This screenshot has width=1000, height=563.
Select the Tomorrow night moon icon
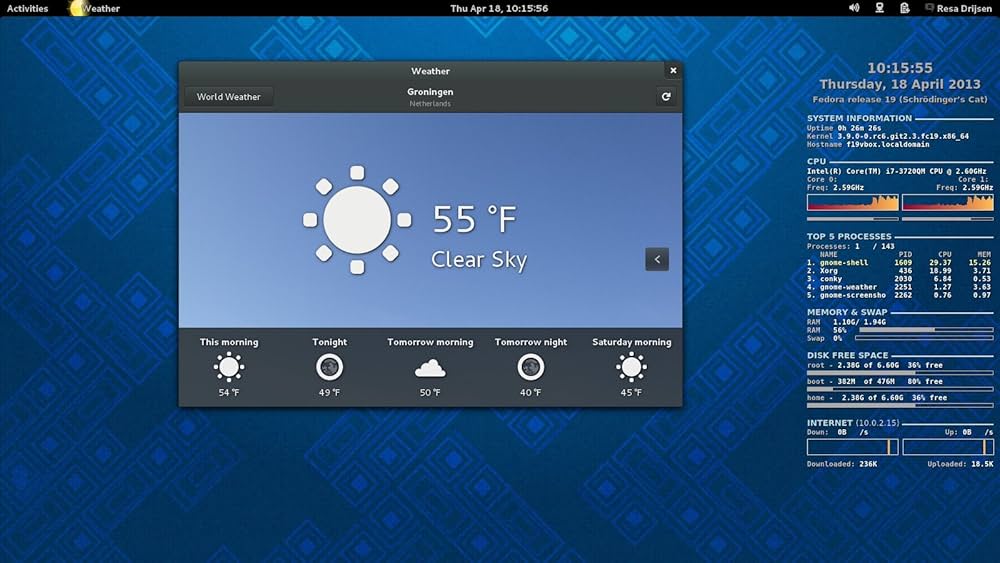(531, 367)
